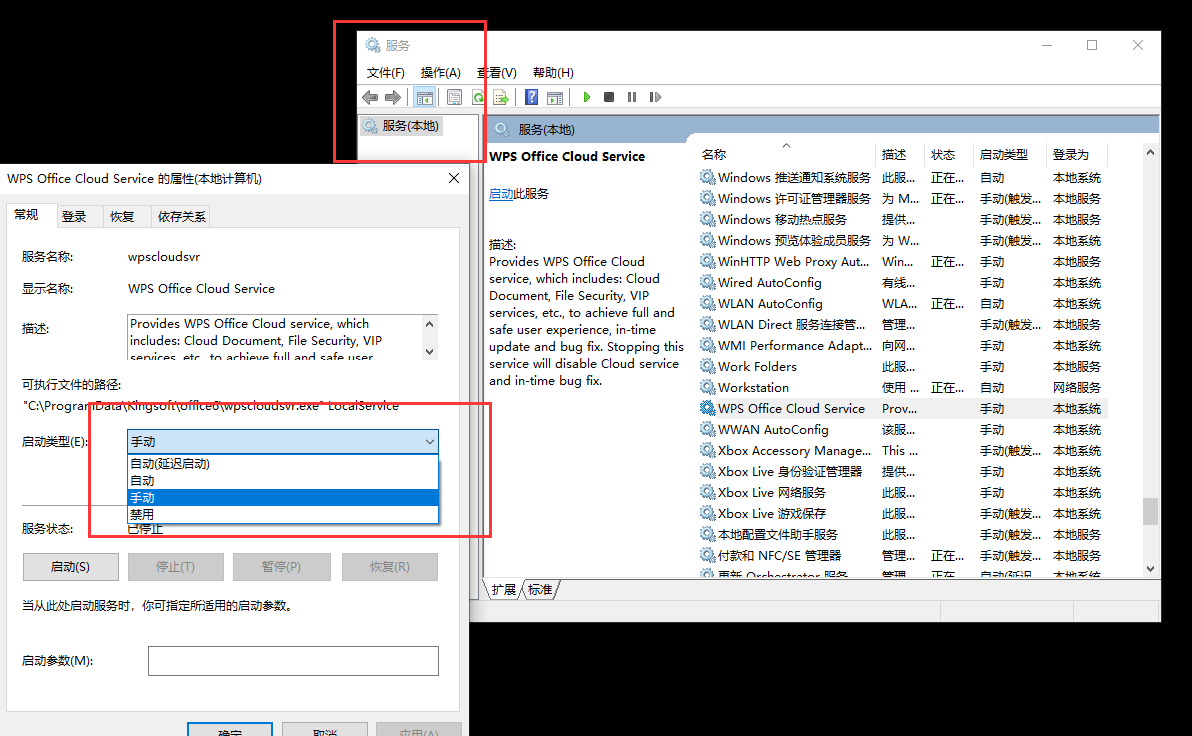Click the 启动 link to start this service

(501, 194)
